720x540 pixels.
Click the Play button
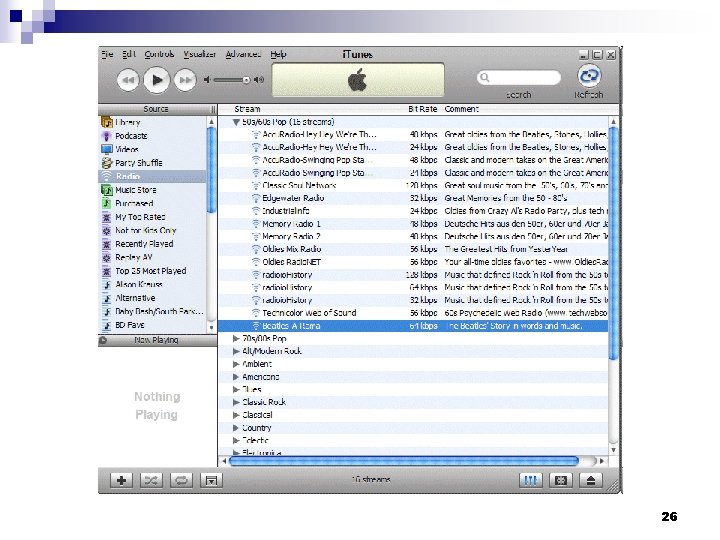[x=157, y=80]
